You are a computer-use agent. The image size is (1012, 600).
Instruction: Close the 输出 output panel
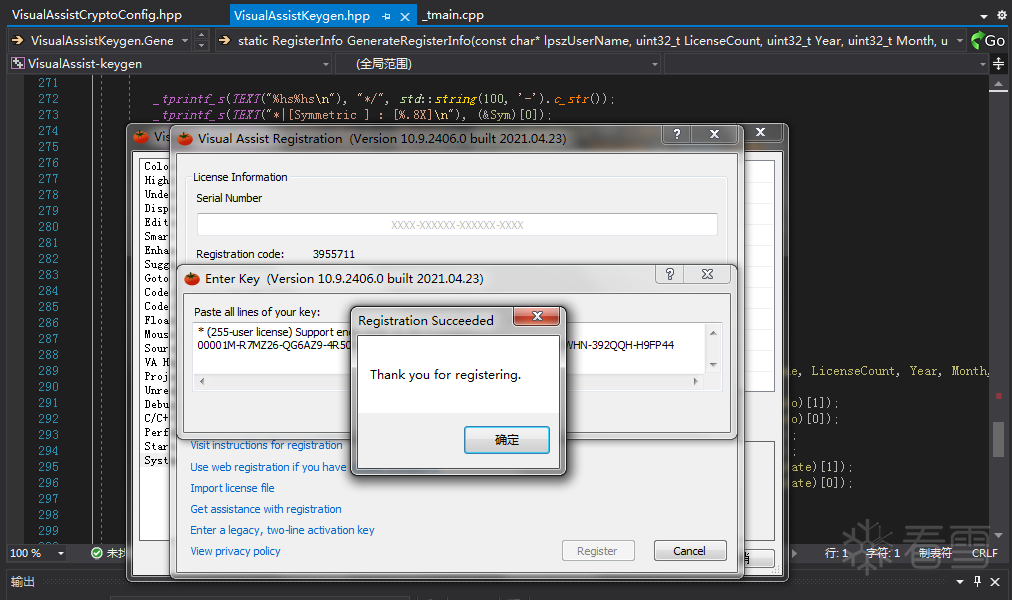[995, 581]
